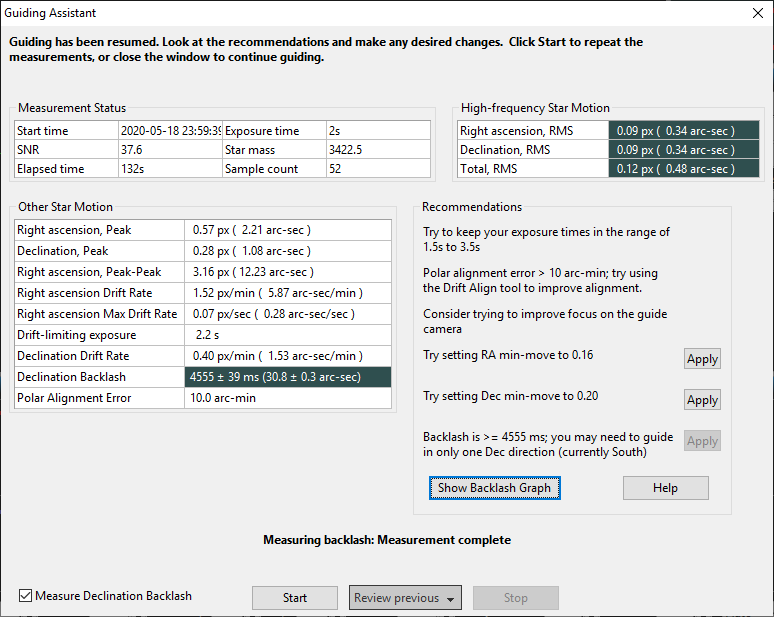
Task: Click Right ascension Drift Rate value
Action: point(288,293)
